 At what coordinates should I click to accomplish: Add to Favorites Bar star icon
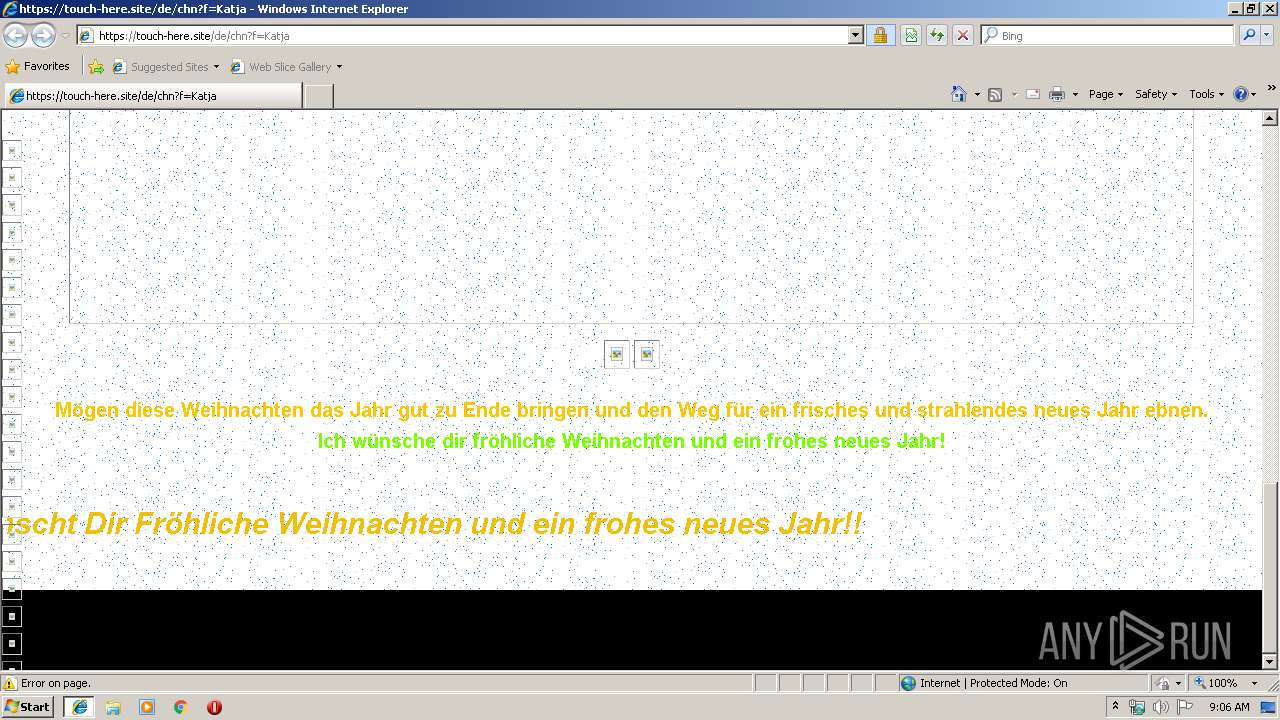pos(95,67)
